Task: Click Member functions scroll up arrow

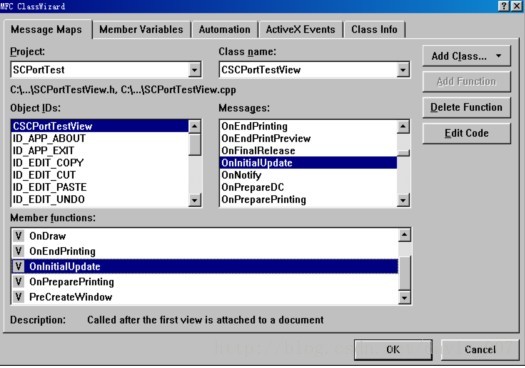Action: point(404,235)
